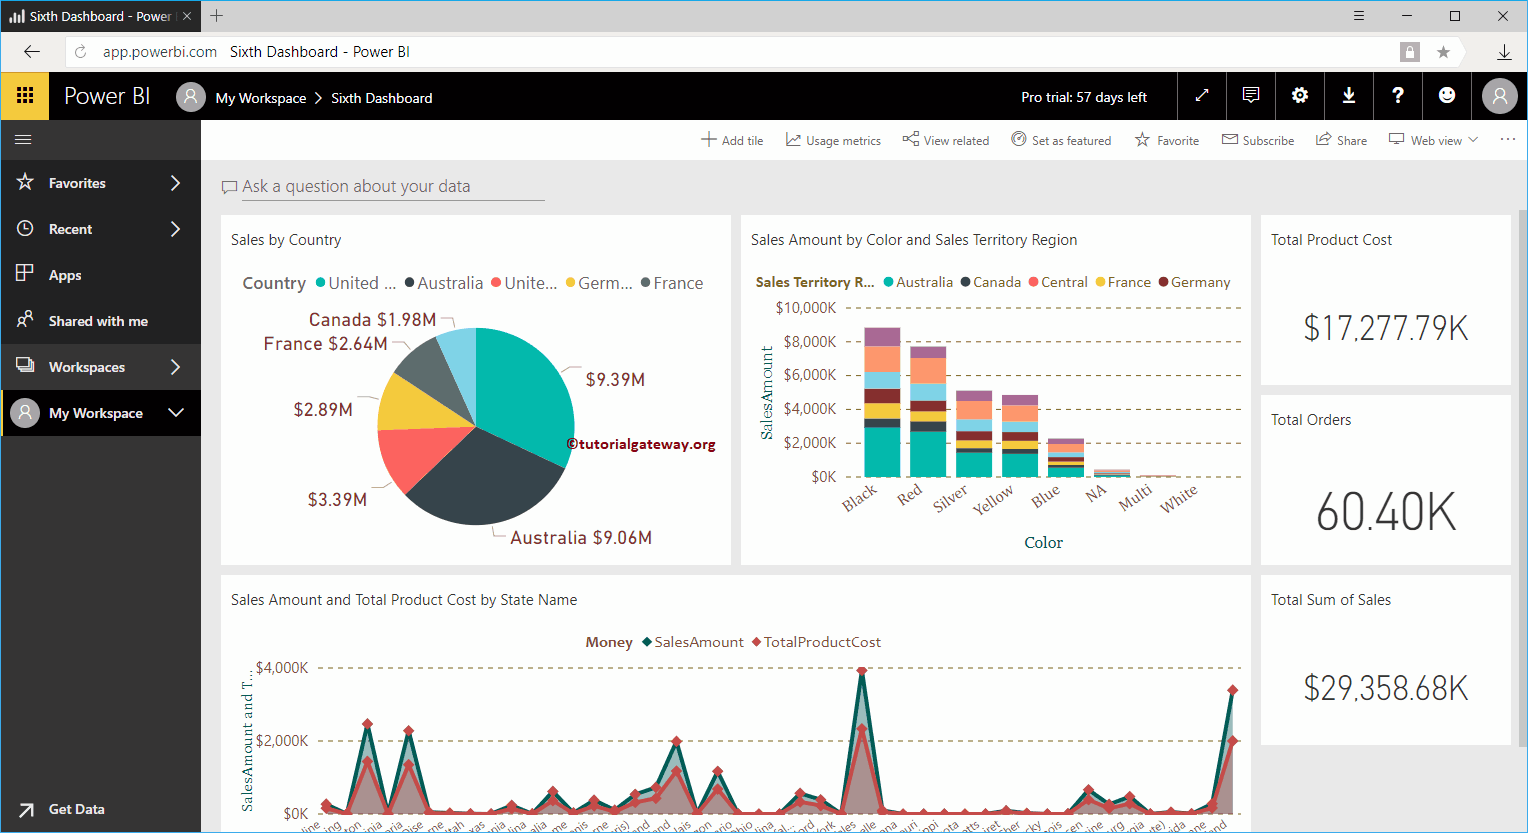Collapse the navigation pane with the hamburger icon
Viewport: 1528px width, 833px height.
pos(23,140)
